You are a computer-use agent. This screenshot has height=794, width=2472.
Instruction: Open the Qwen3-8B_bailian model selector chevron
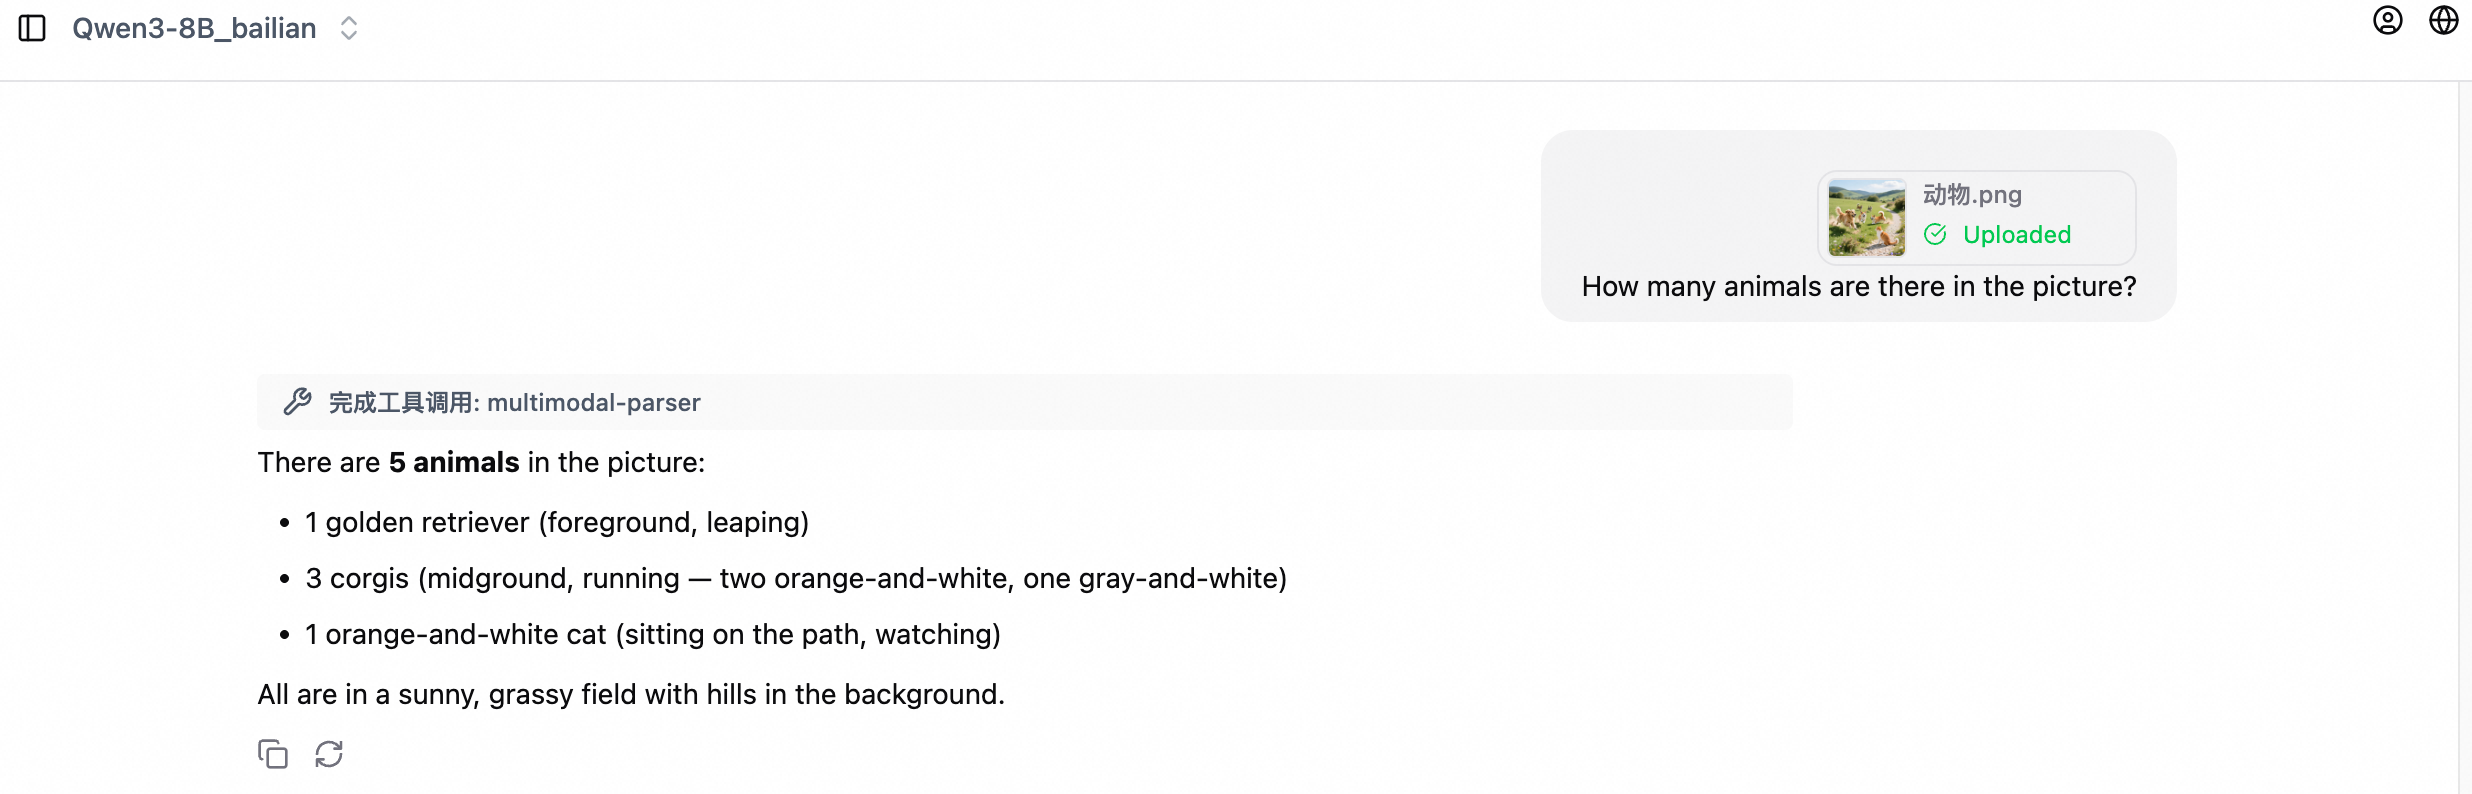coord(348,28)
